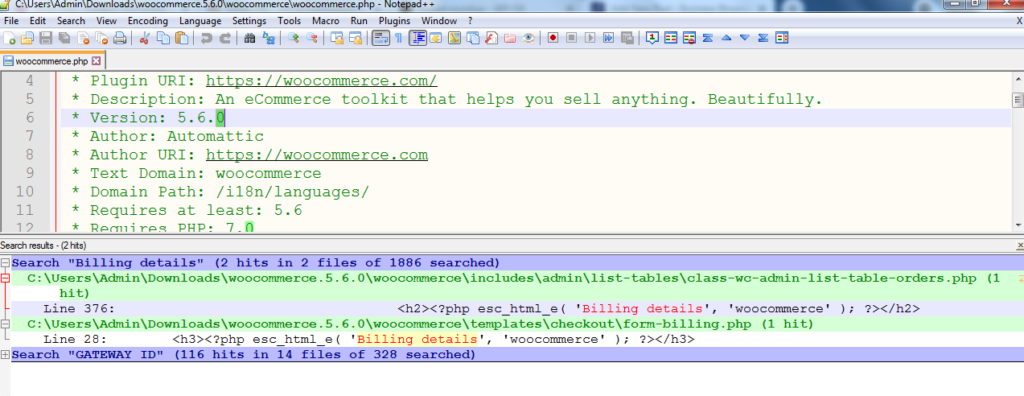Click the Save file floppy icon
The height and width of the screenshot is (396, 1024).
(x=46, y=38)
